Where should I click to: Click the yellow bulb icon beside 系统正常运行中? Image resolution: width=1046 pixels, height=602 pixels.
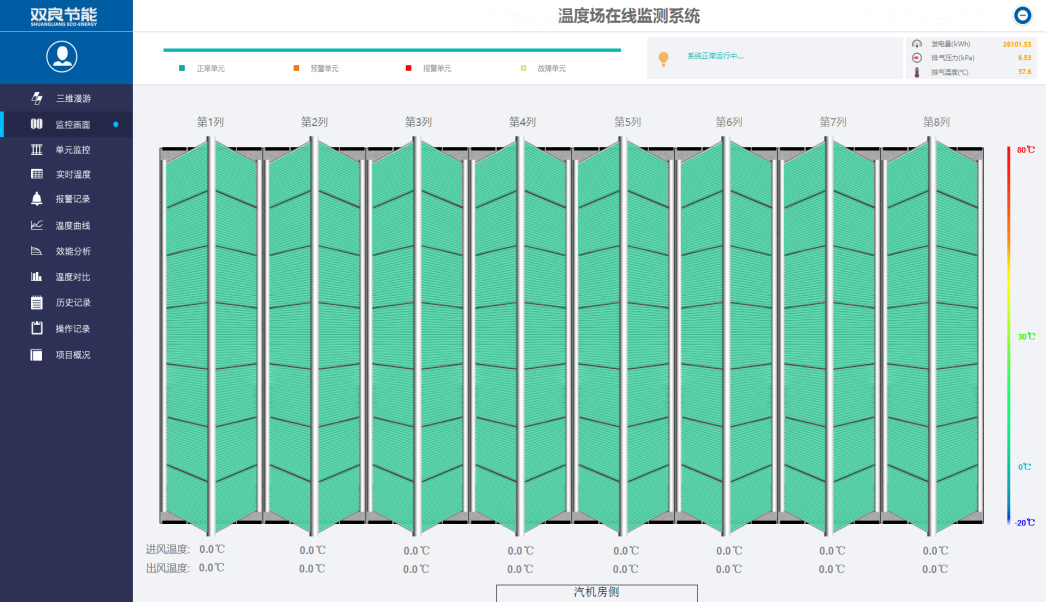pyautogui.click(x=661, y=59)
